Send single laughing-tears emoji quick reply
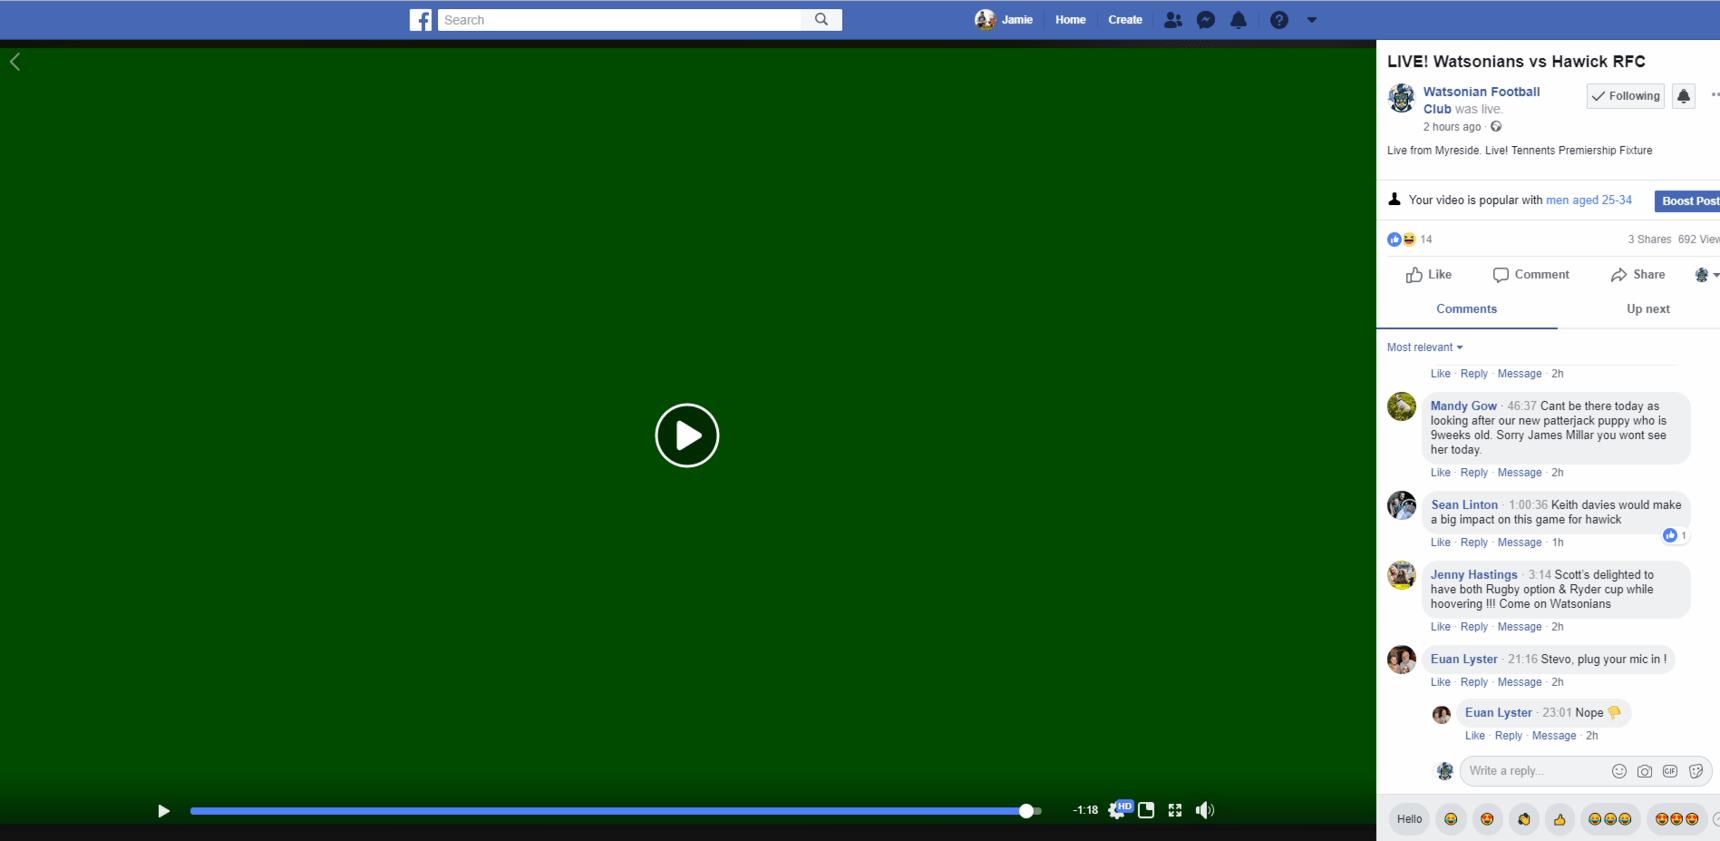 click(1451, 819)
